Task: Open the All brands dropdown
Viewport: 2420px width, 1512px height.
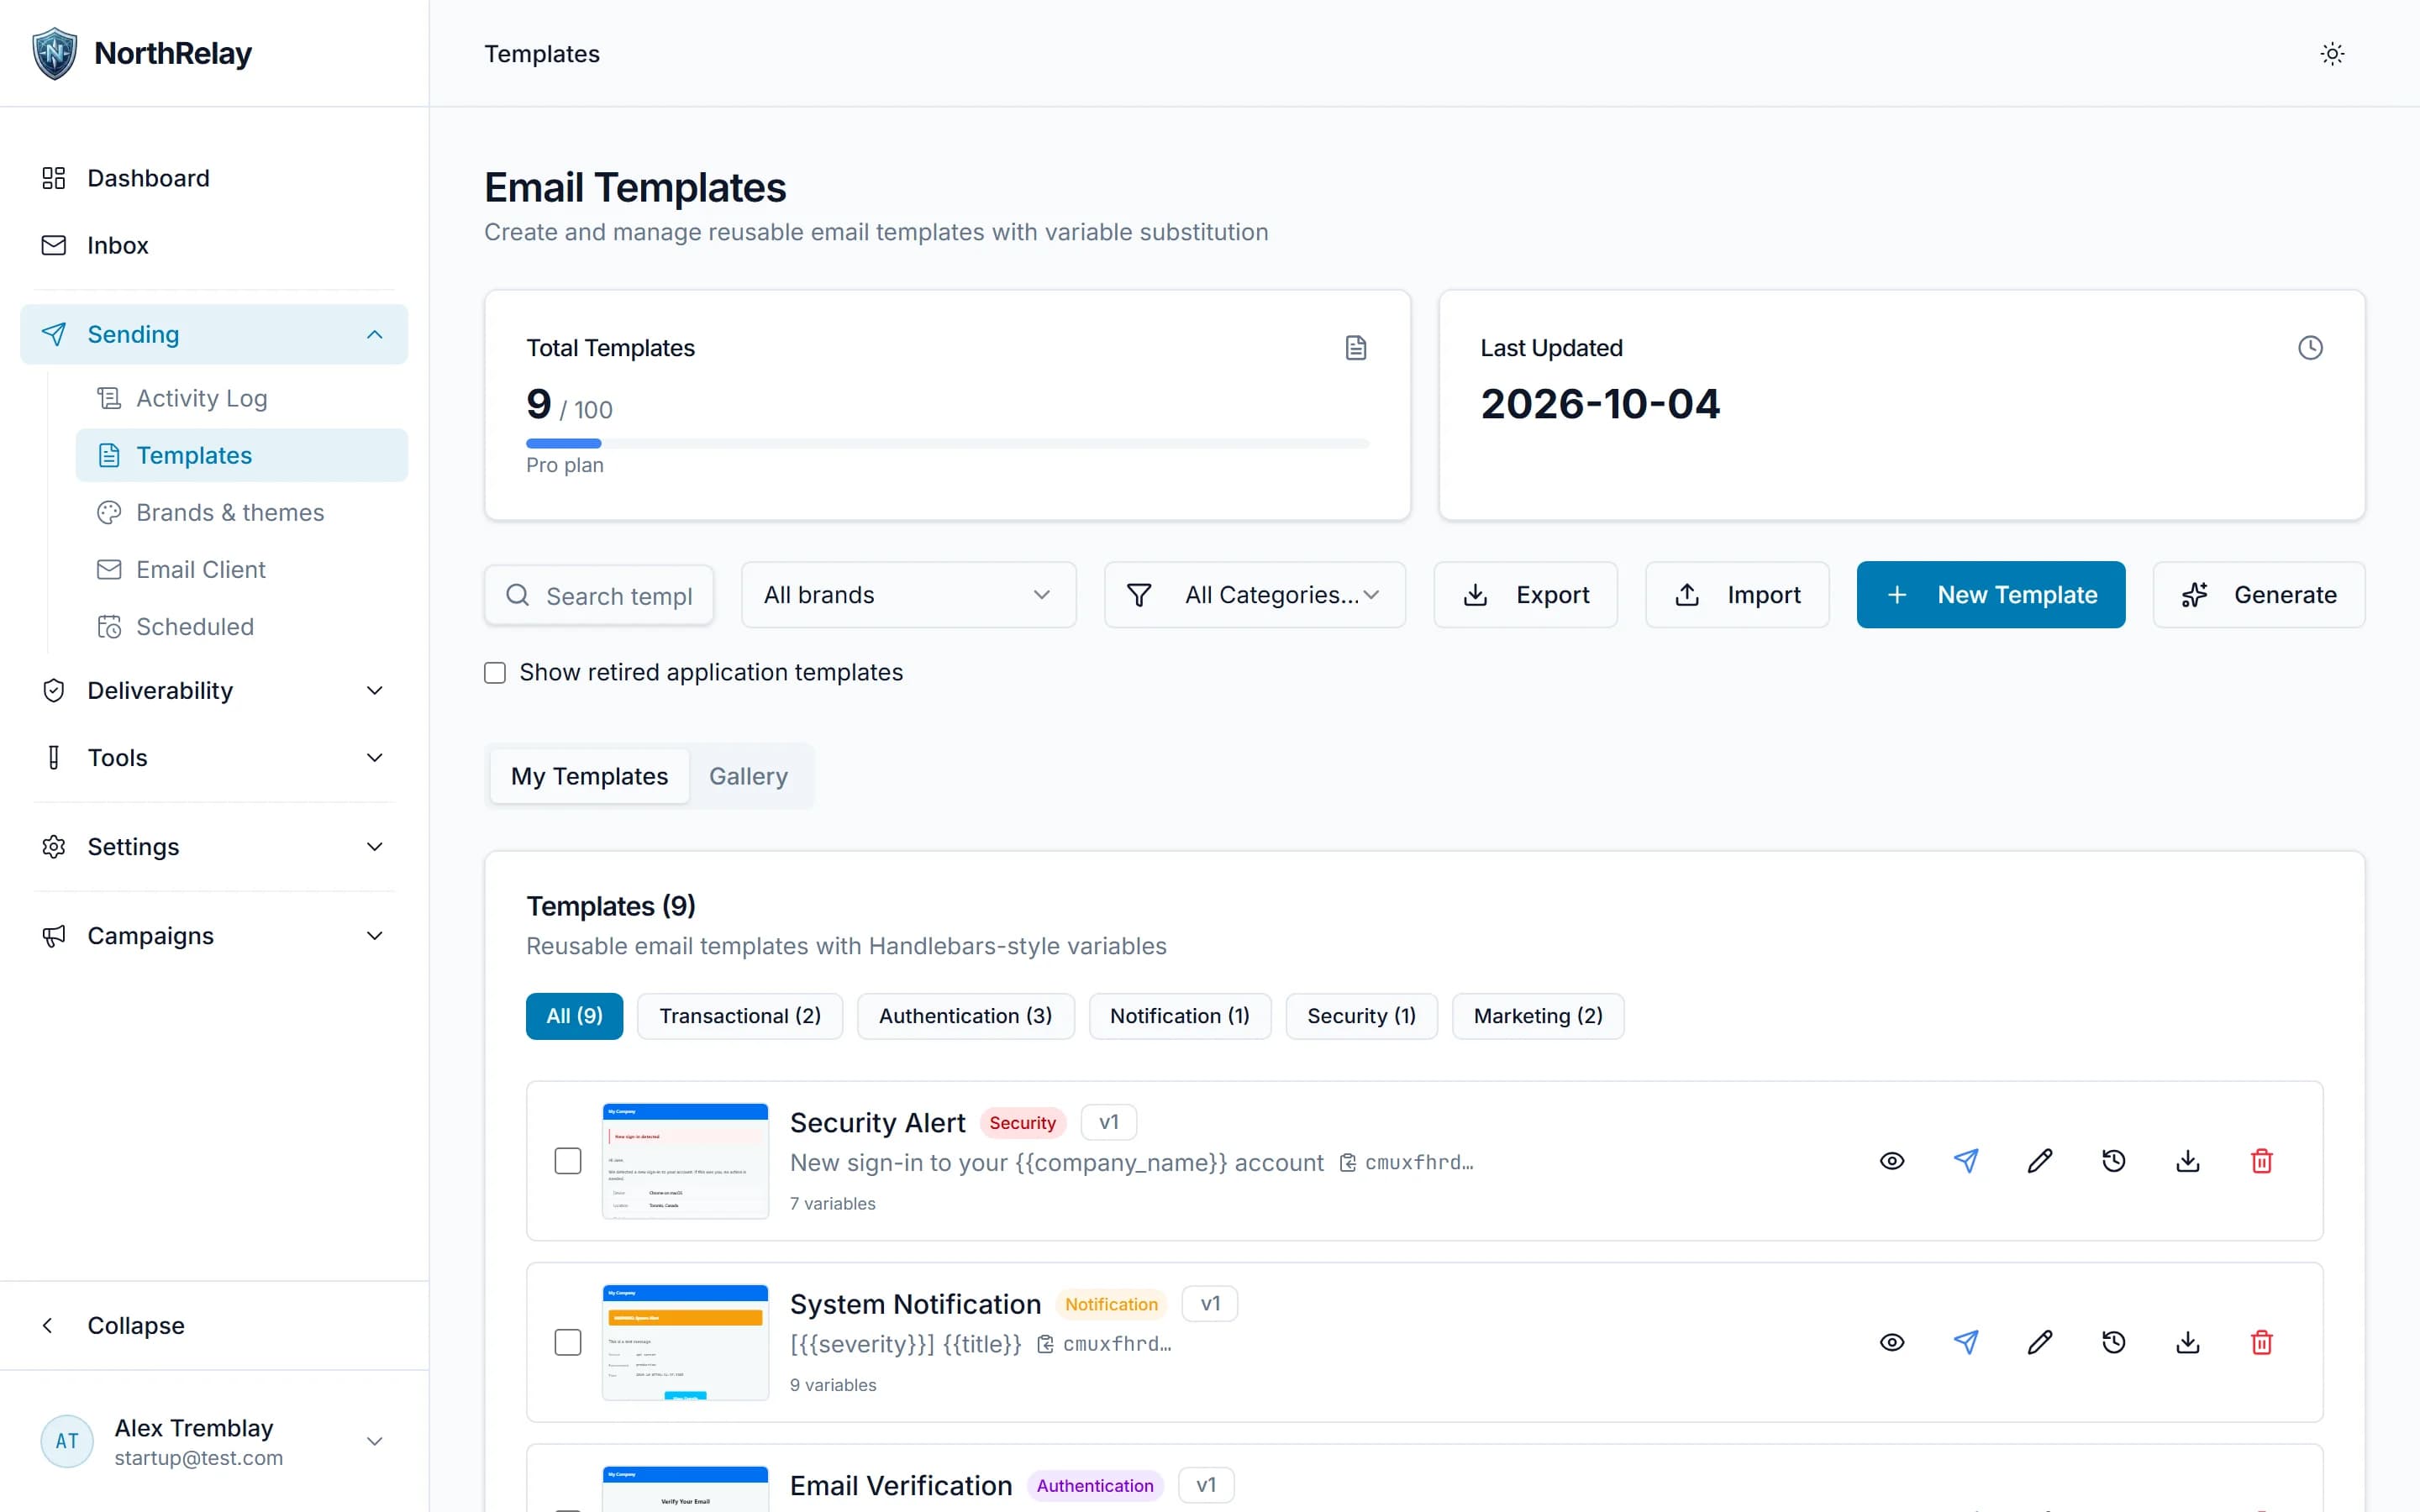Action: pos(908,595)
